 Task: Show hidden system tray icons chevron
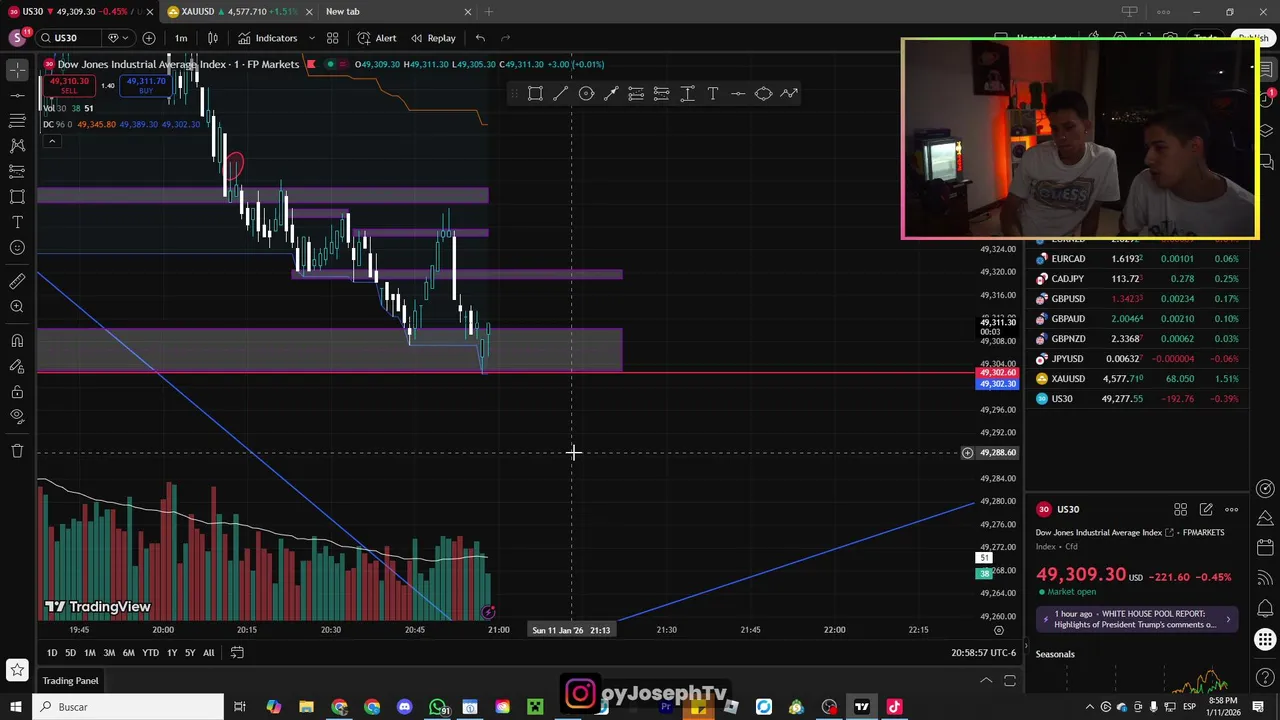click(1090, 707)
